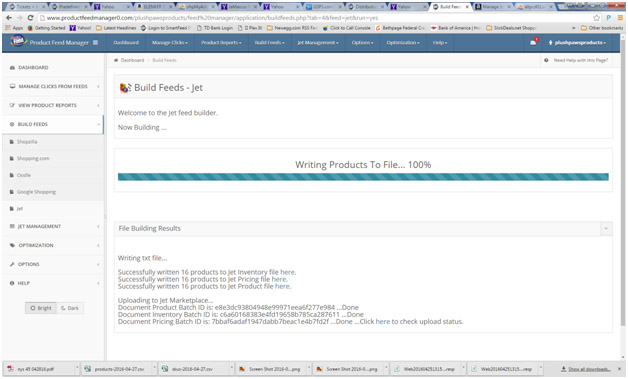Click the Product Feed Manager logo
The image size is (628, 379).
[49, 42]
